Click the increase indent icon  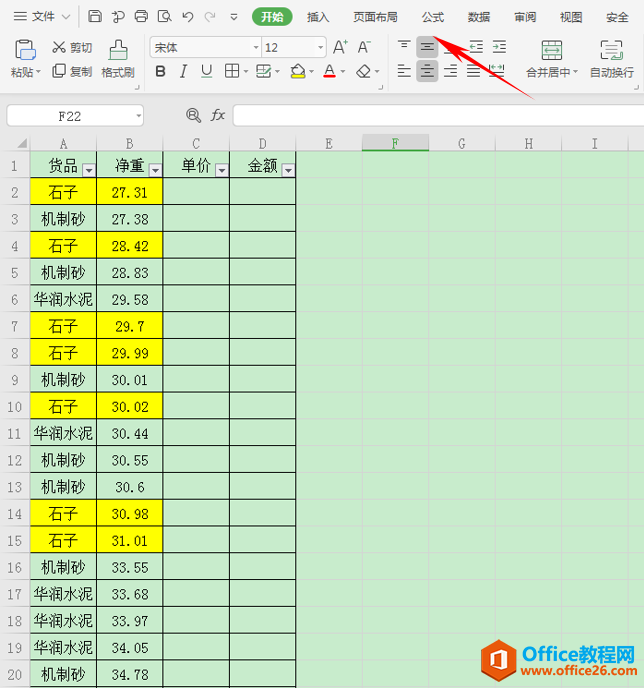(499, 47)
